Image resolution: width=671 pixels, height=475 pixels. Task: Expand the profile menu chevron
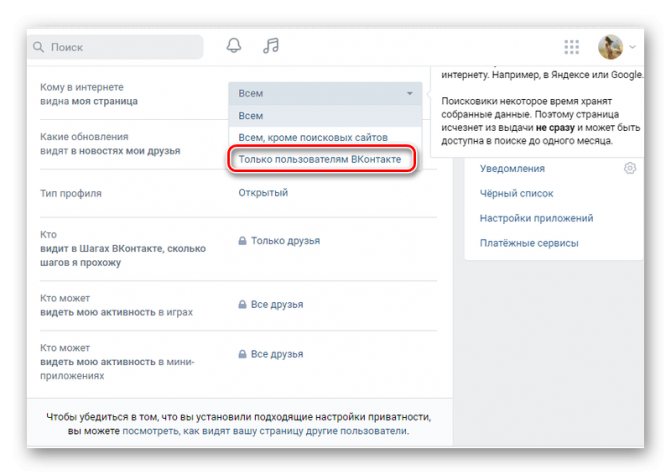click(632, 47)
